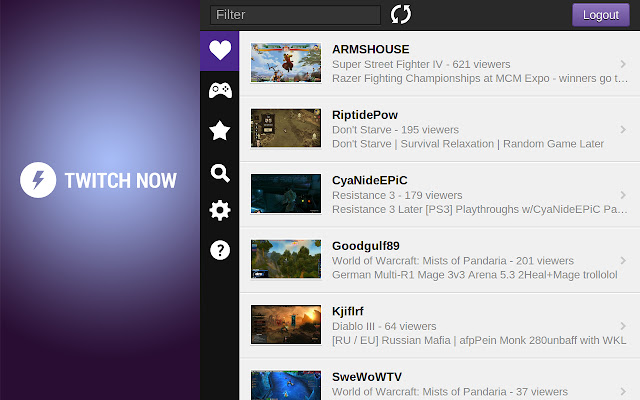Expand the Goodgulf89 stream chevron
The width and height of the screenshot is (640, 400).
tap(623, 260)
